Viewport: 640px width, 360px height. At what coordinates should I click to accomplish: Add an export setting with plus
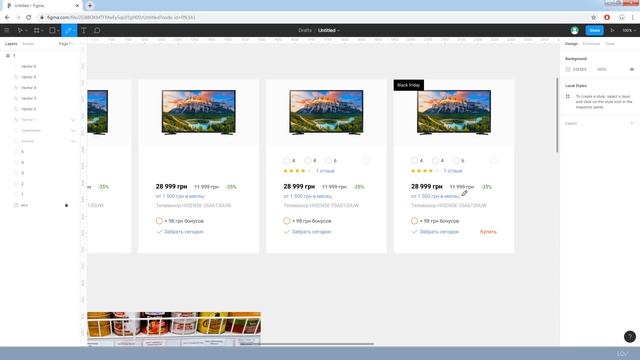tap(631, 123)
